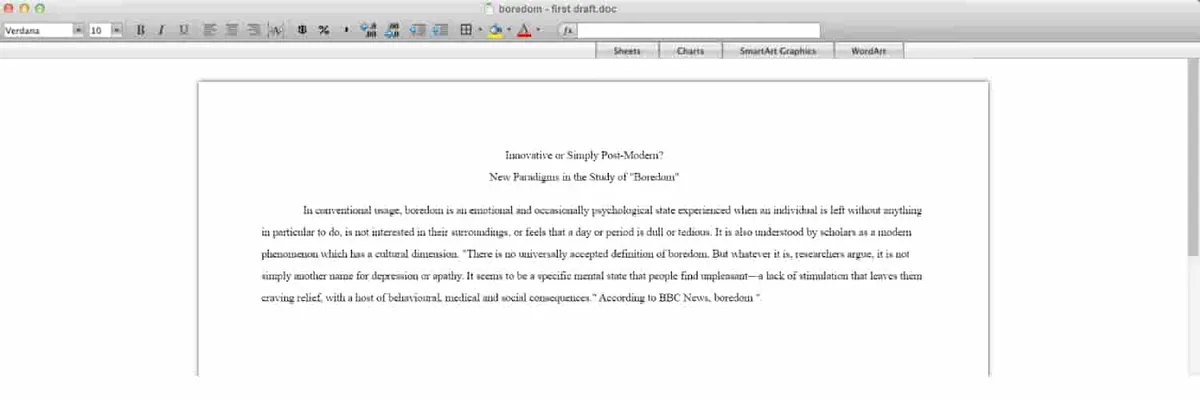The width and height of the screenshot is (1200, 400).
Task: Toggle bold formatting
Action: (x=141, y=30)
